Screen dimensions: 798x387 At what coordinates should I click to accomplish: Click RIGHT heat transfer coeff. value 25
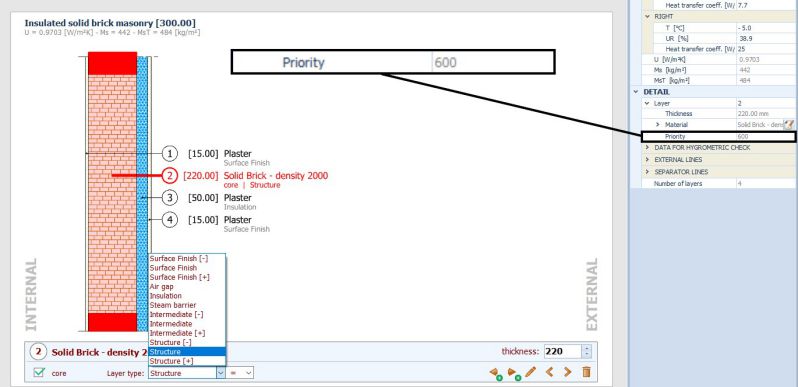[x=767, y=49]
